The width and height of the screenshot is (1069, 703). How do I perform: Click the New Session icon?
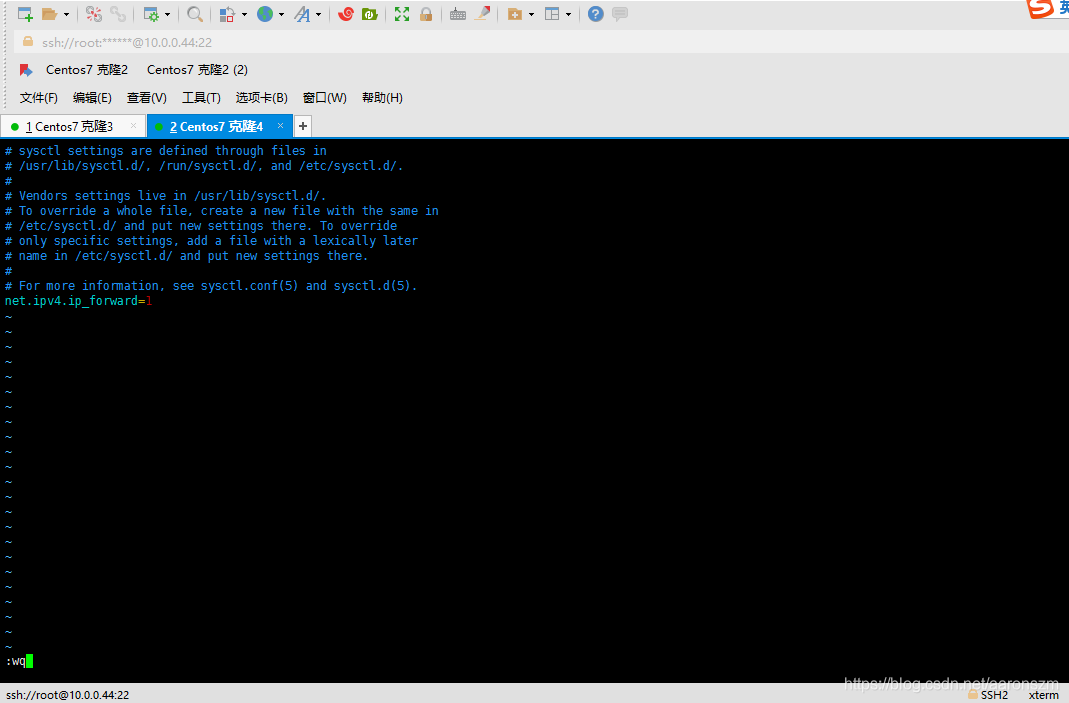coord(25,14)
